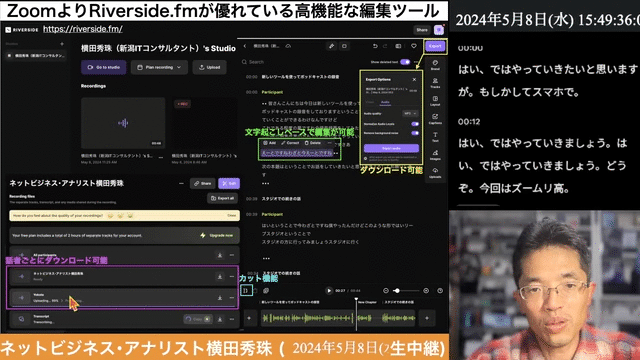Toggle Show deleted text switch

(x=405, y=62)
